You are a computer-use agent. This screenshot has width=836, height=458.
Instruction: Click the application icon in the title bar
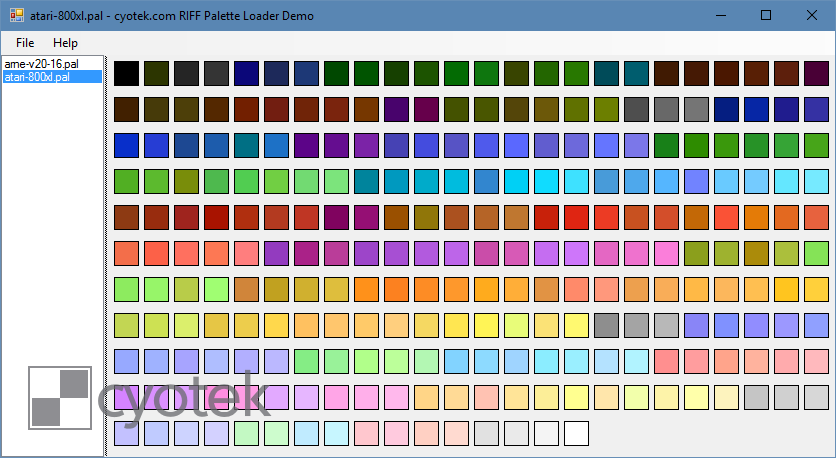pos(17,15)
